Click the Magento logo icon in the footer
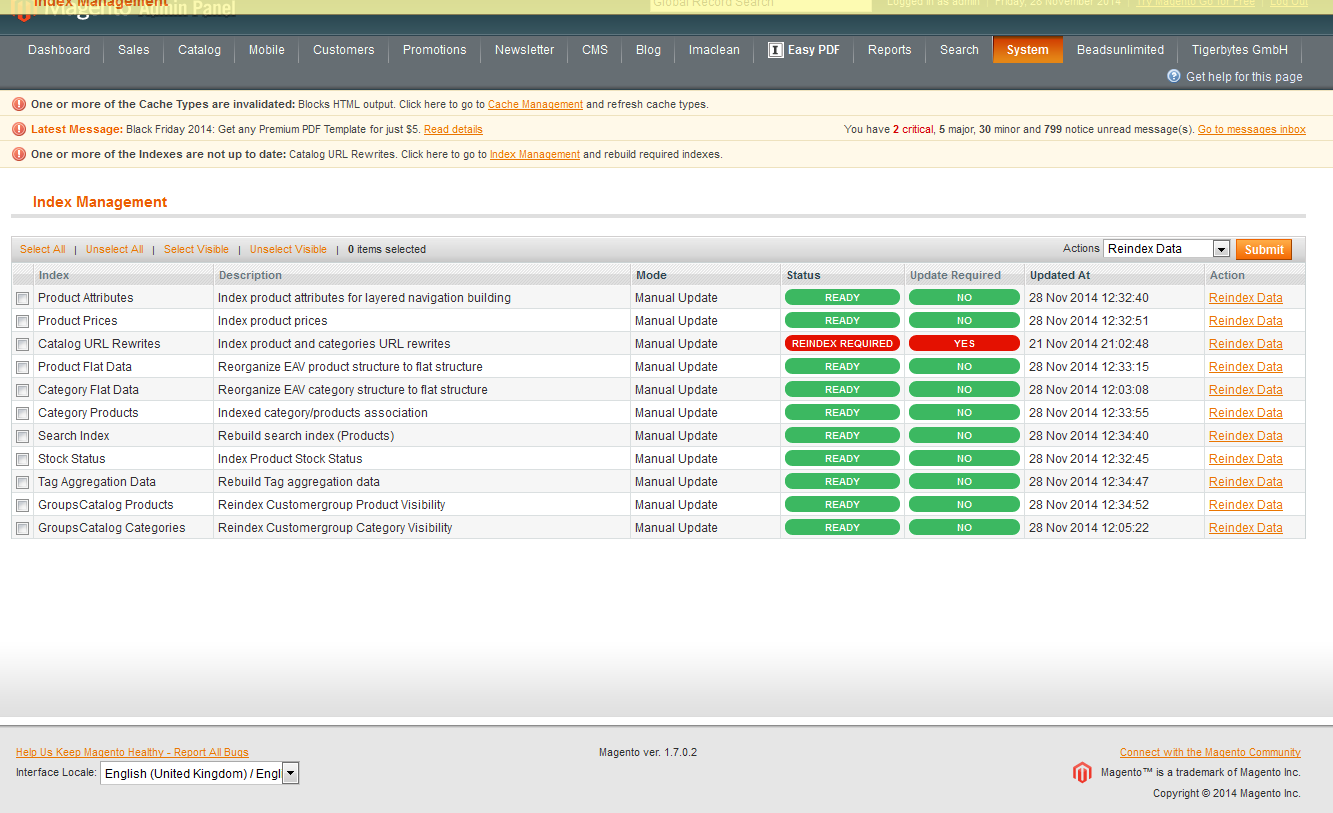 click(1082, 772)
